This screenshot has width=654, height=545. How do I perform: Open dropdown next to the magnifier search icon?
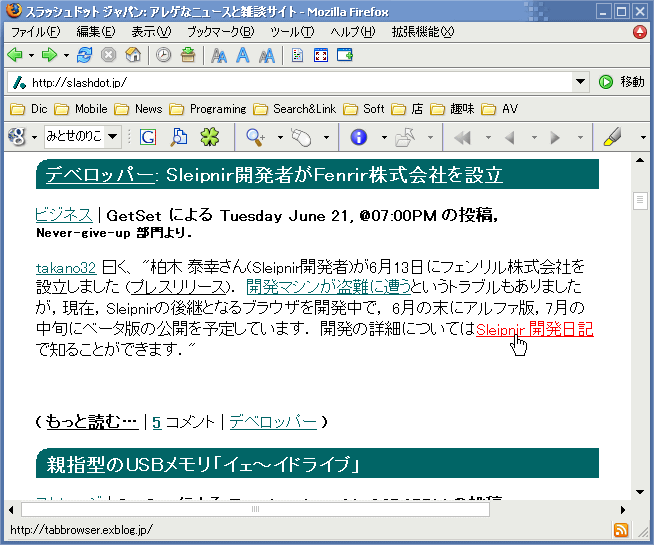click(280, 137)
